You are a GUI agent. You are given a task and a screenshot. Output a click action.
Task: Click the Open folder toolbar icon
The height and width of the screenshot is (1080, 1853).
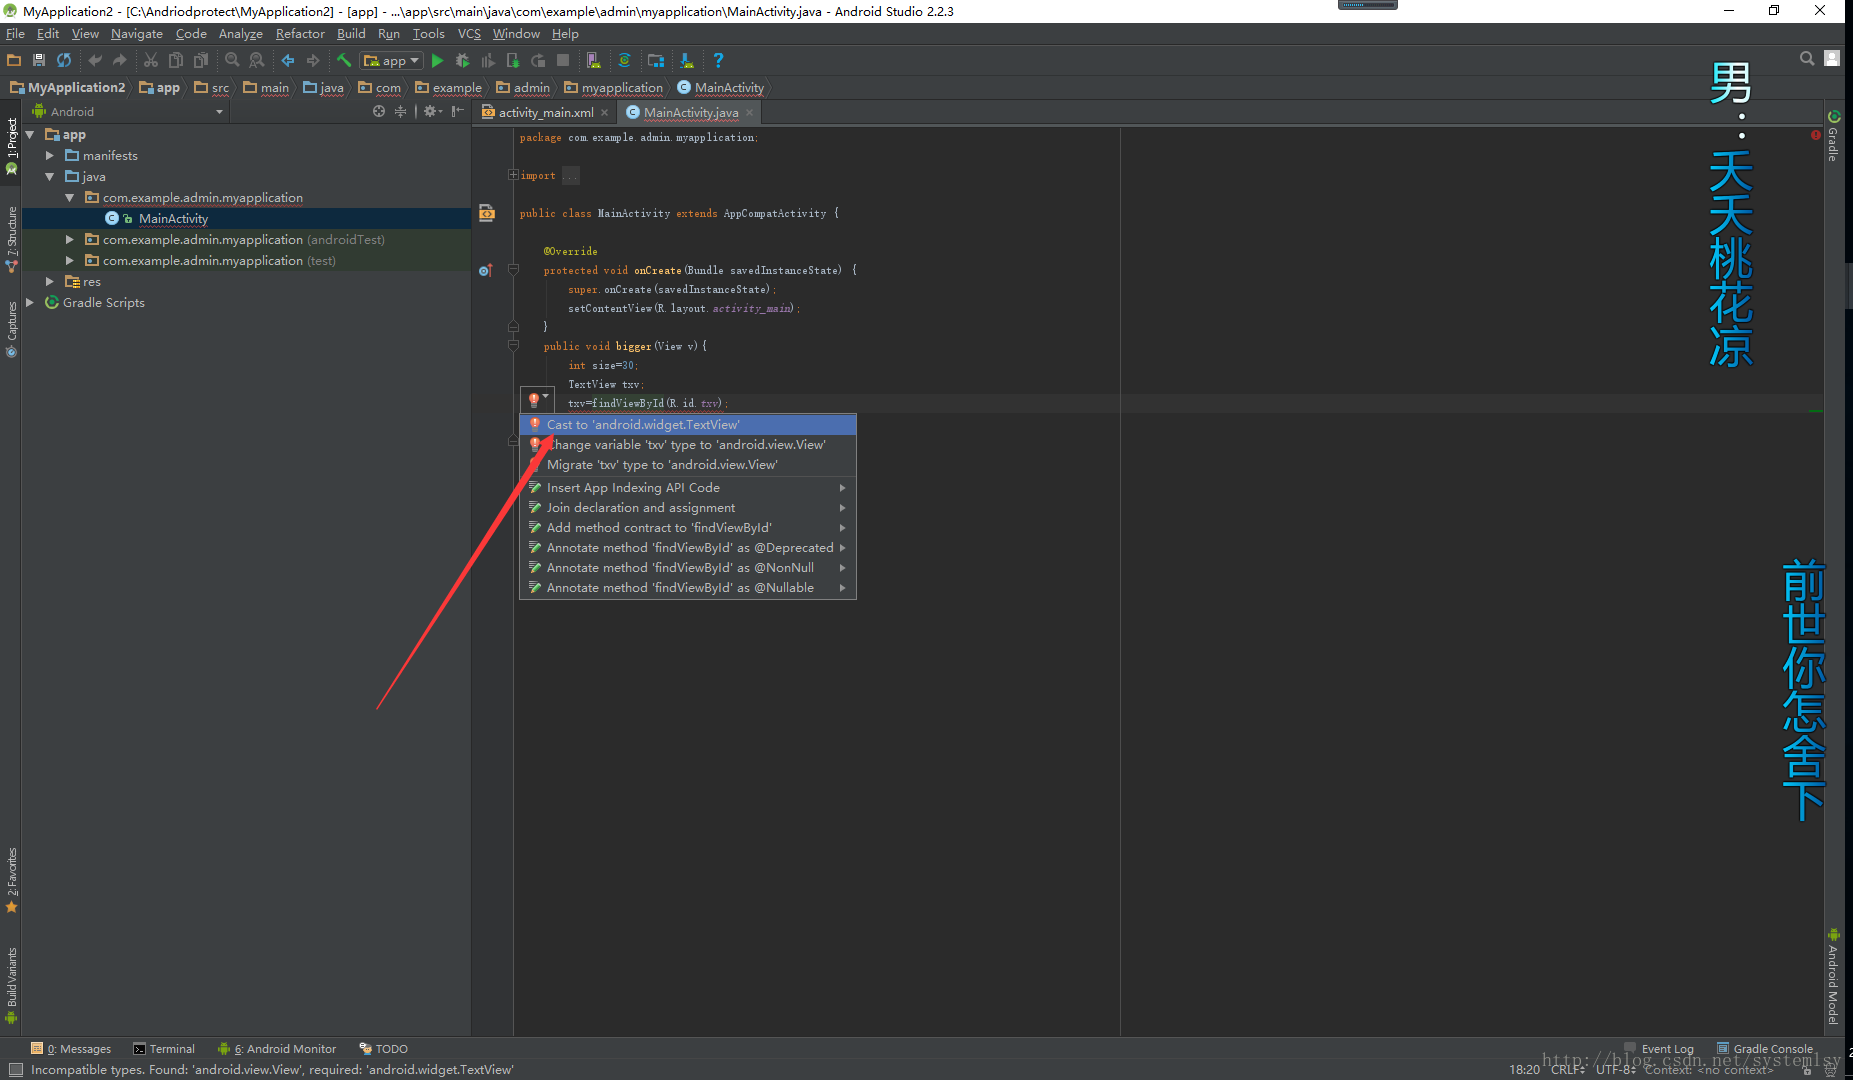click(x=14, y=60)
